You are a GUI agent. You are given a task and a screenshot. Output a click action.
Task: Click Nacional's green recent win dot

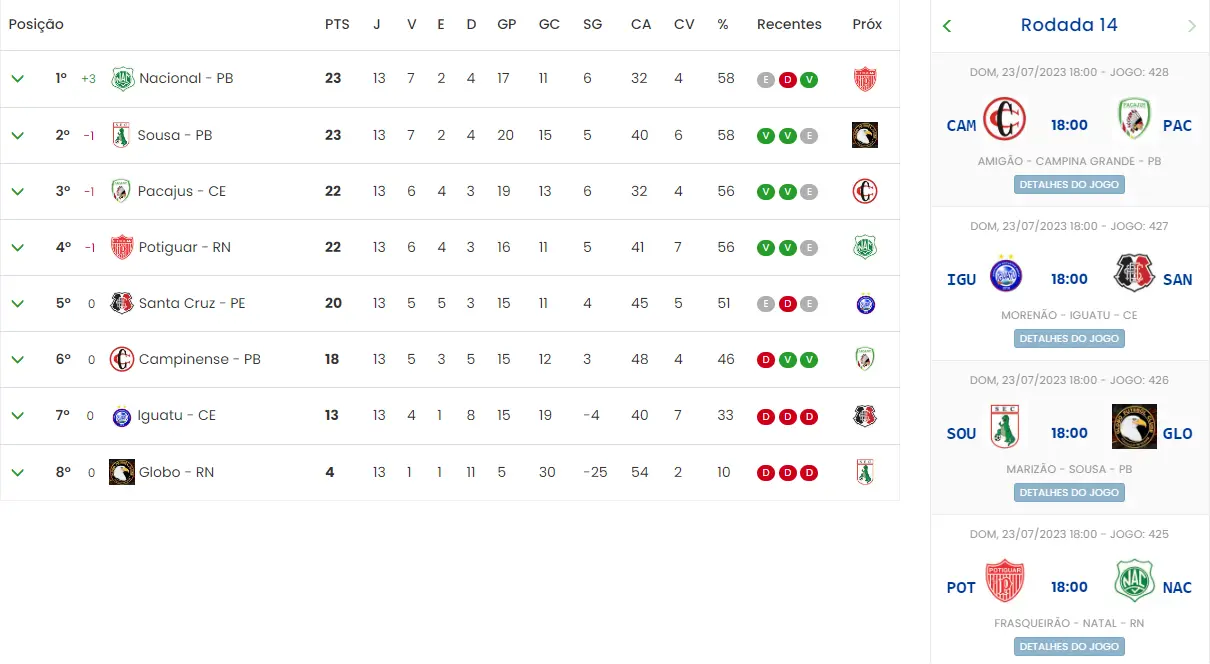click(x=809, y=80)
